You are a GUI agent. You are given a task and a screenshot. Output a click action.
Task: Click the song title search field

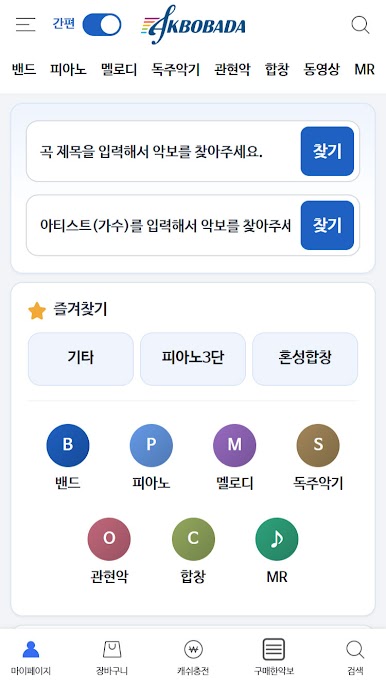point(164,151)
